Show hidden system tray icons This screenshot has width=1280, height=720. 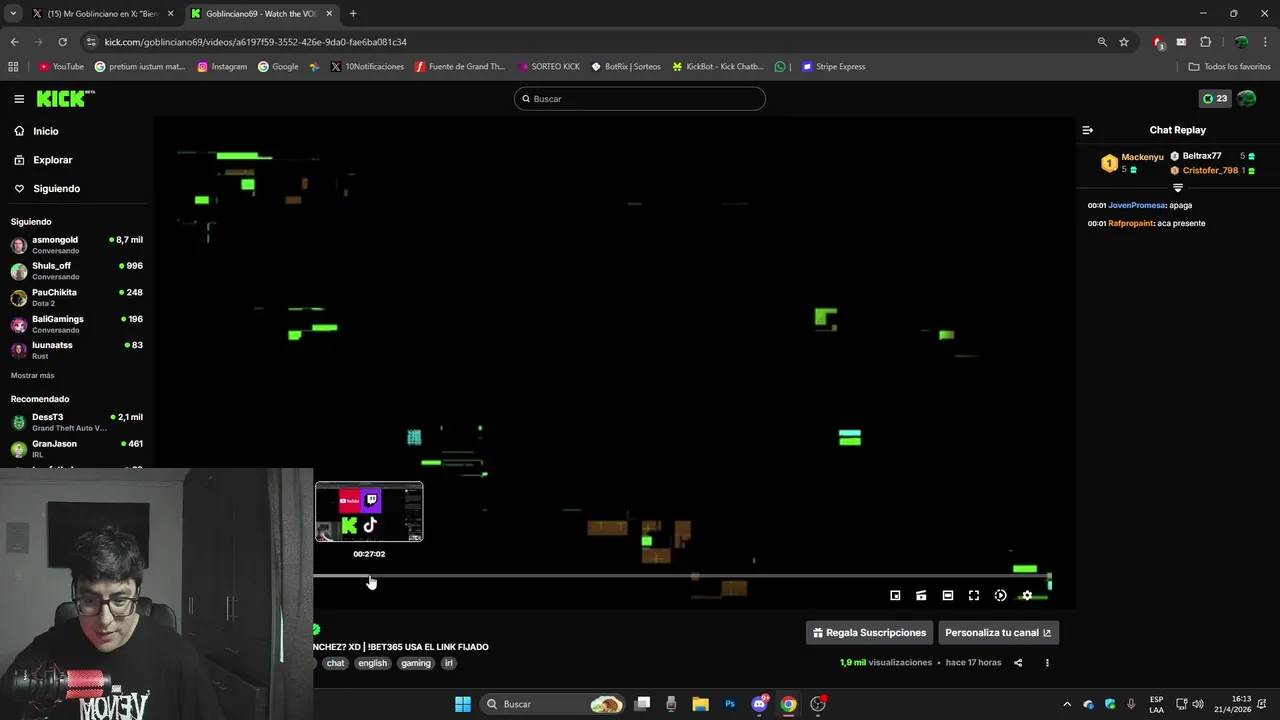[1066, 704]
